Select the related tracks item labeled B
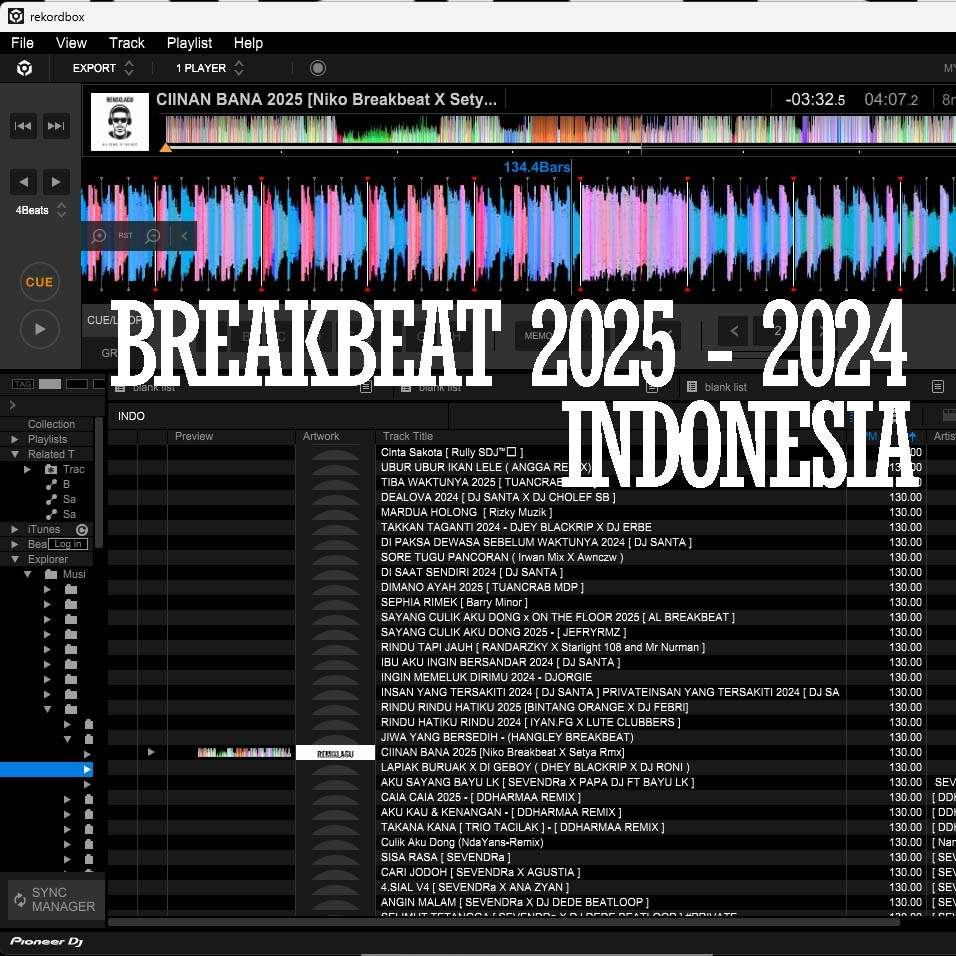This screenshot has height=956, width=956. (59, 484)
